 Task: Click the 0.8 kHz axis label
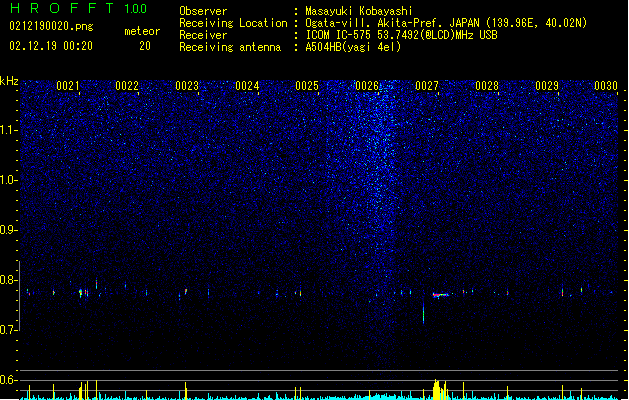click(9, 280)
